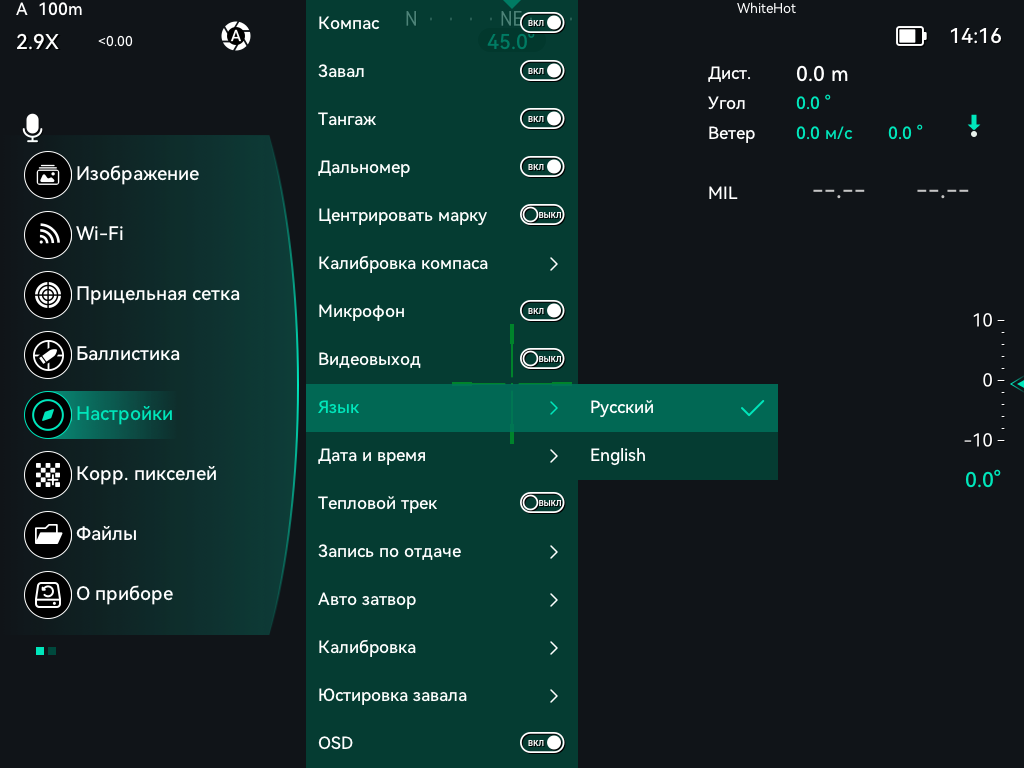Expand Калибровка компаса chevron
1024x768 pixels.
point(554,264)
